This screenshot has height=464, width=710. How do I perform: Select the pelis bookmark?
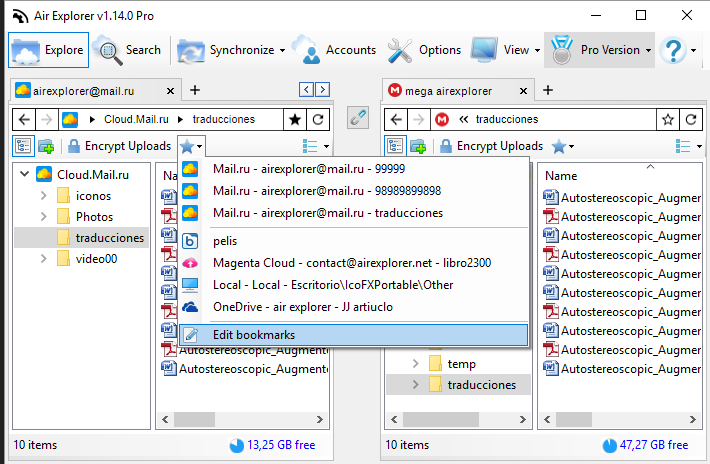(x=354, y=241)
